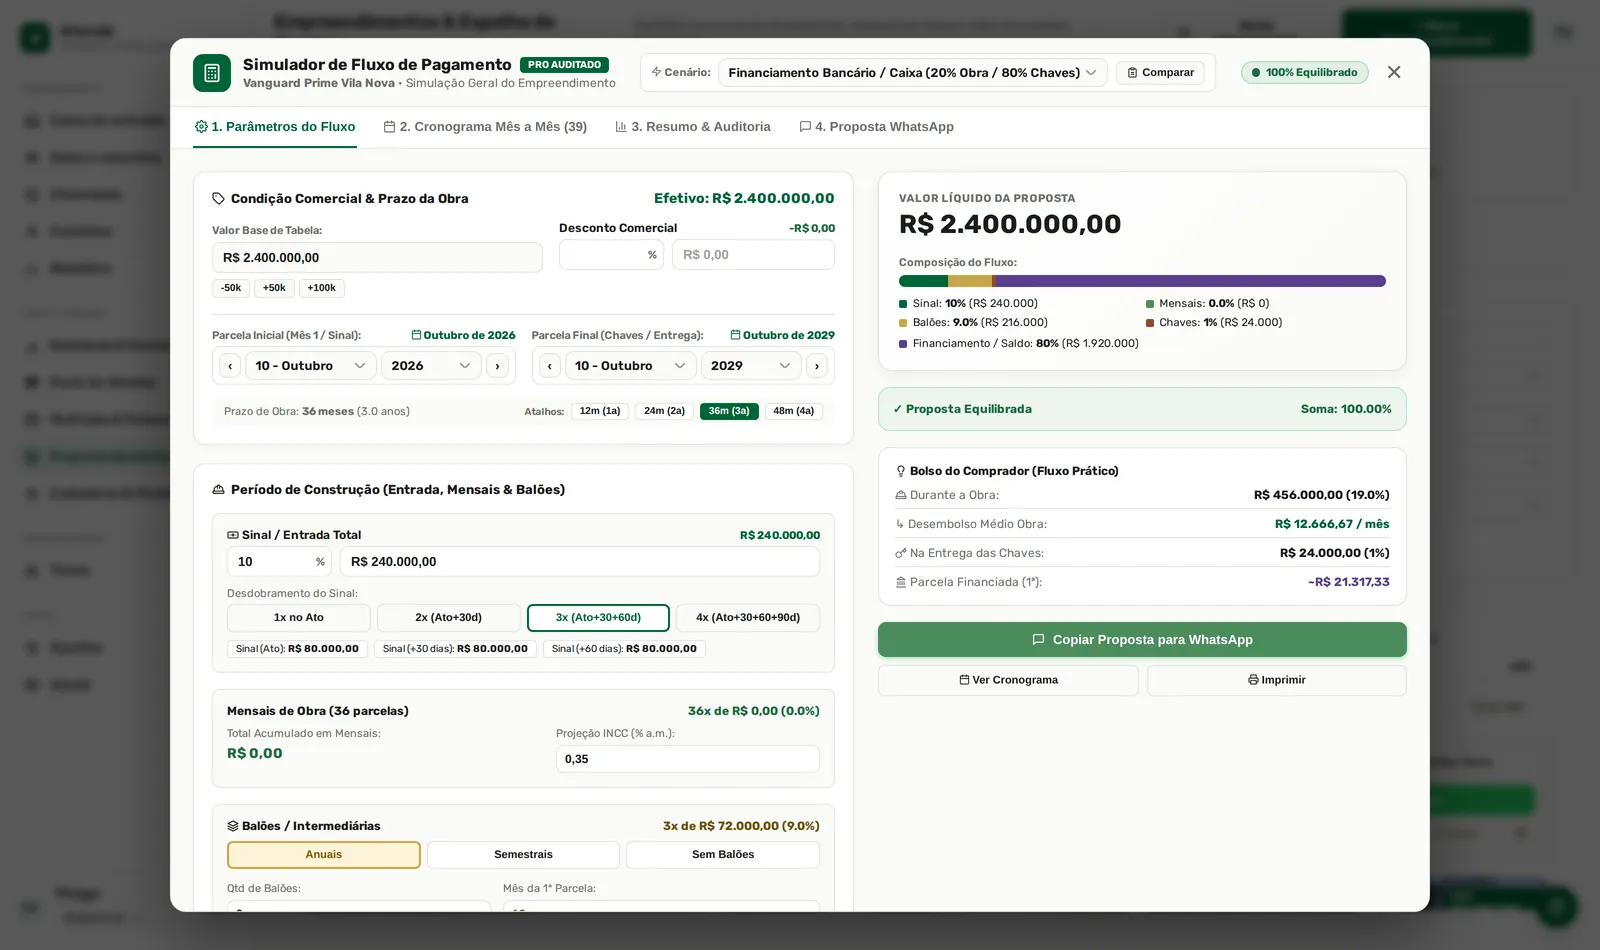
Task: Open 2. Cronograma Mês a Mês tab
Action: click(485, 127)
